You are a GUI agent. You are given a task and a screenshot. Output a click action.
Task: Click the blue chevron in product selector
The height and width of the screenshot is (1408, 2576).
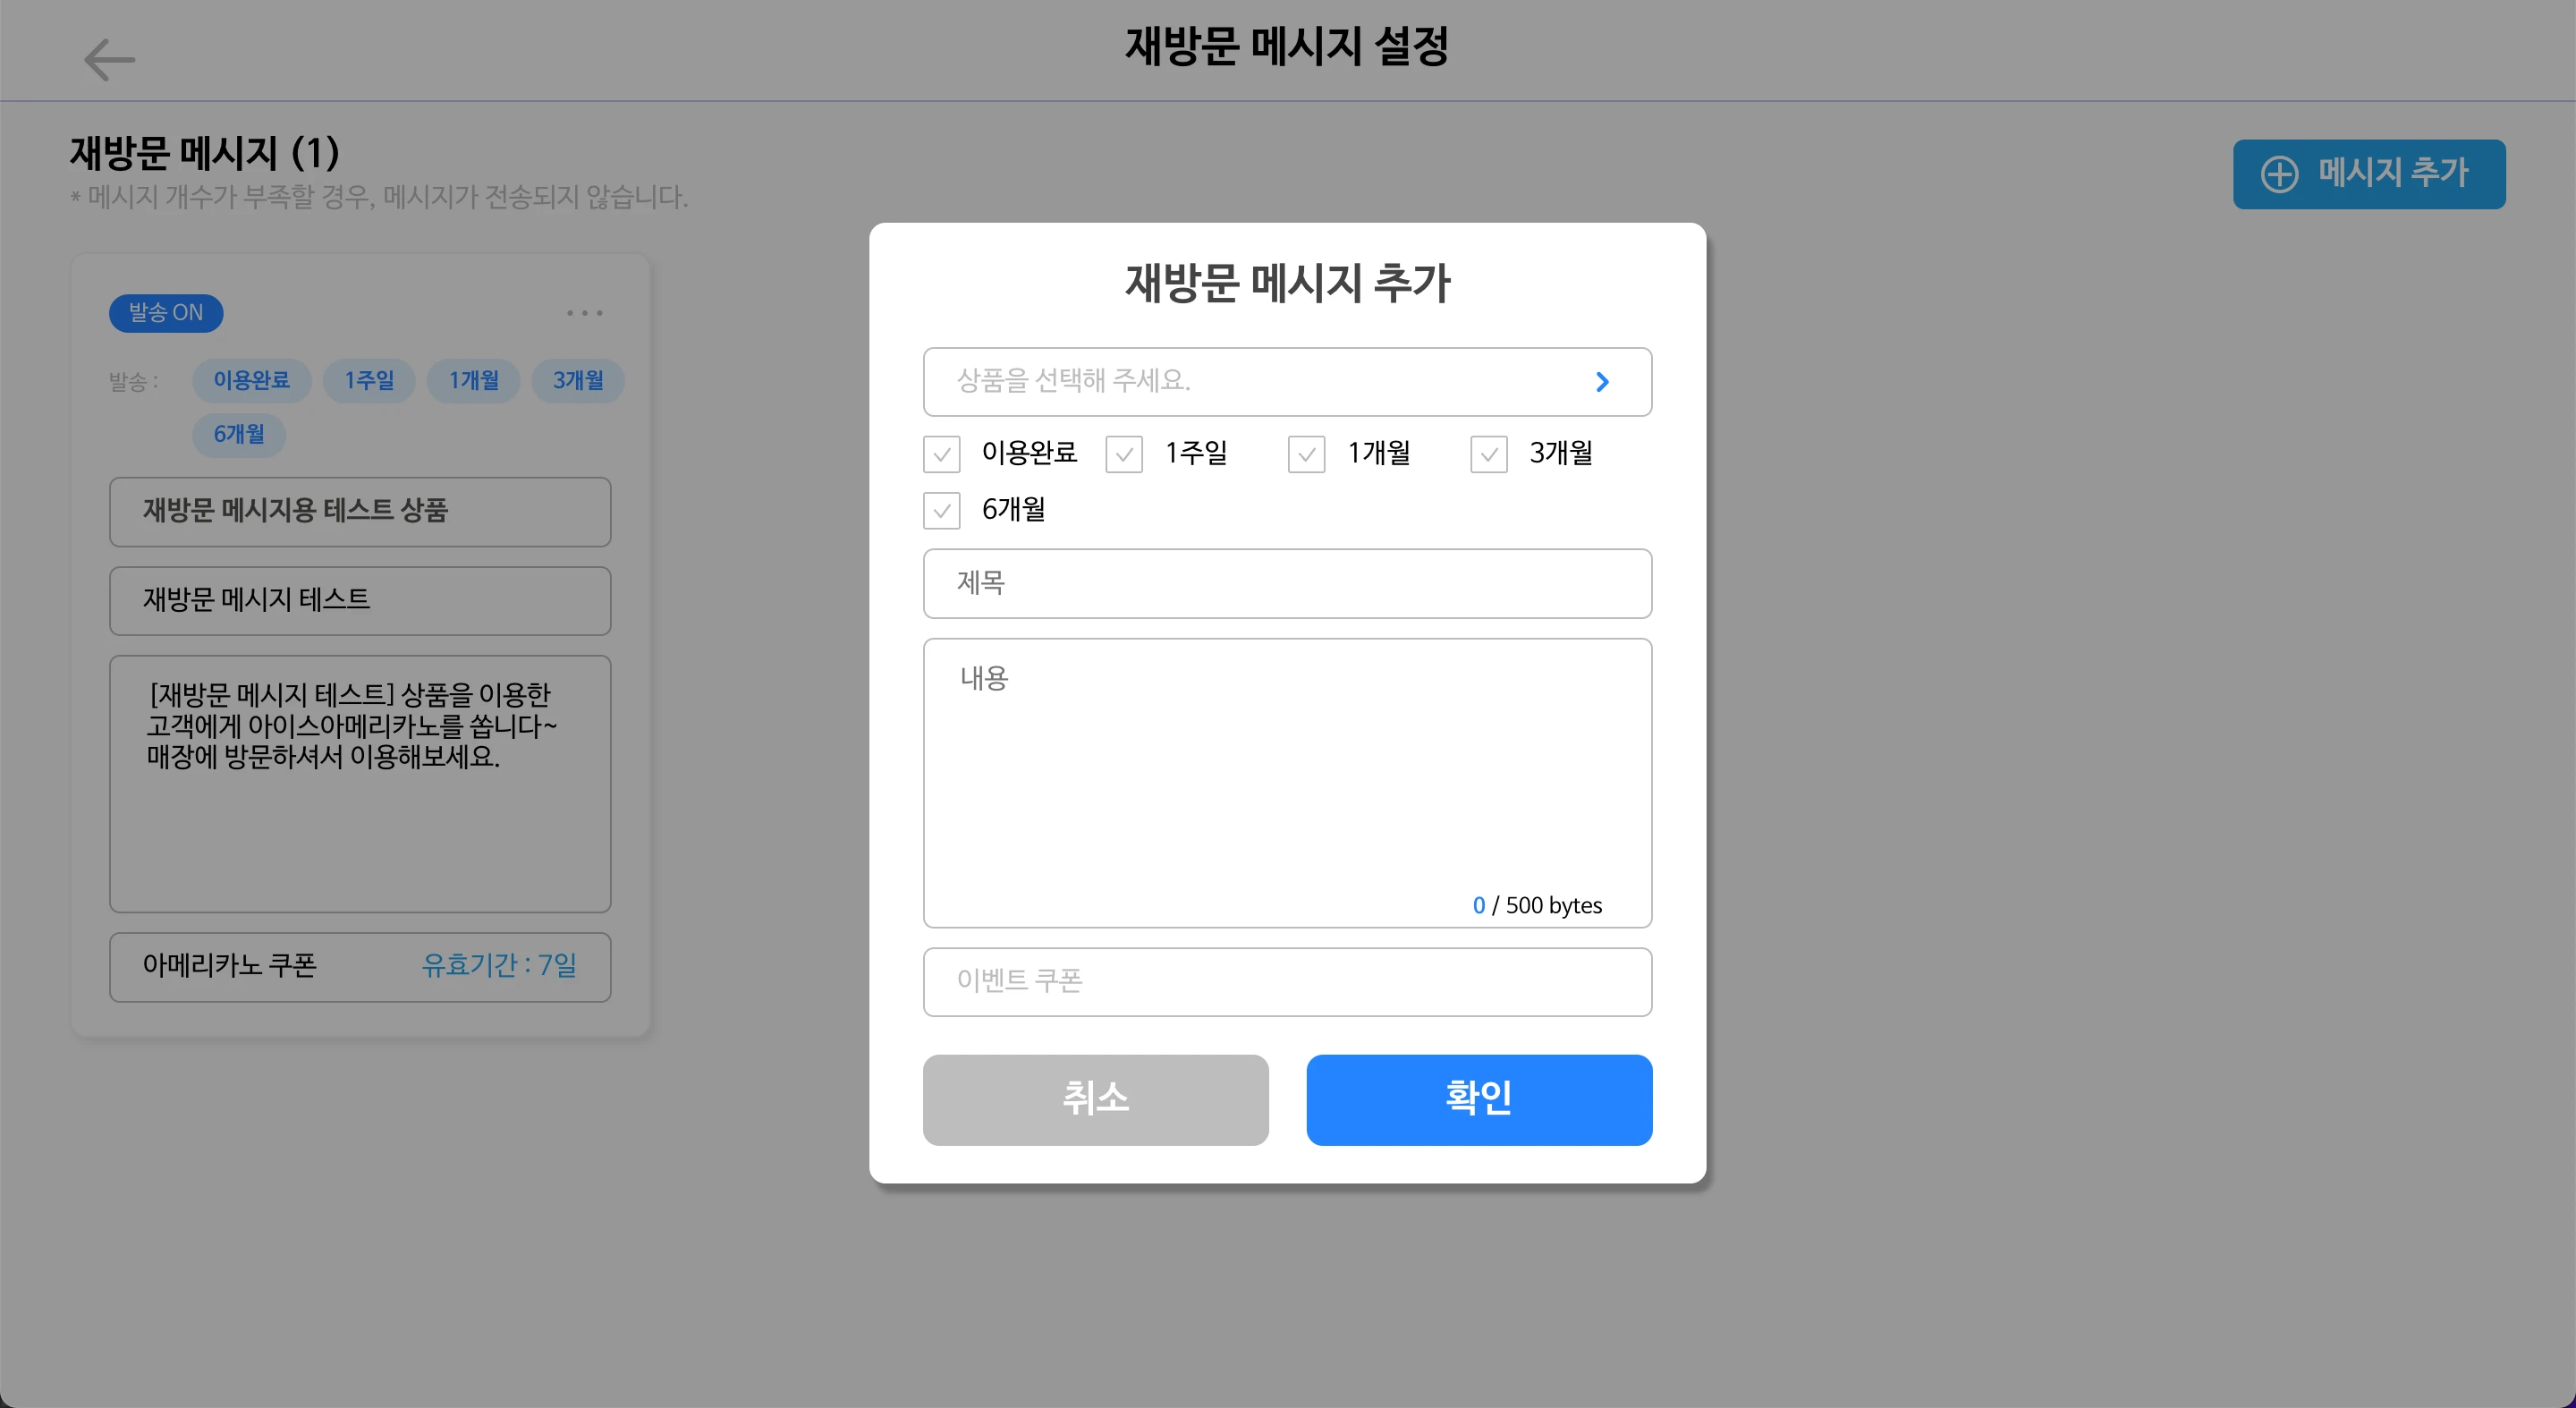pos(1602,382)
